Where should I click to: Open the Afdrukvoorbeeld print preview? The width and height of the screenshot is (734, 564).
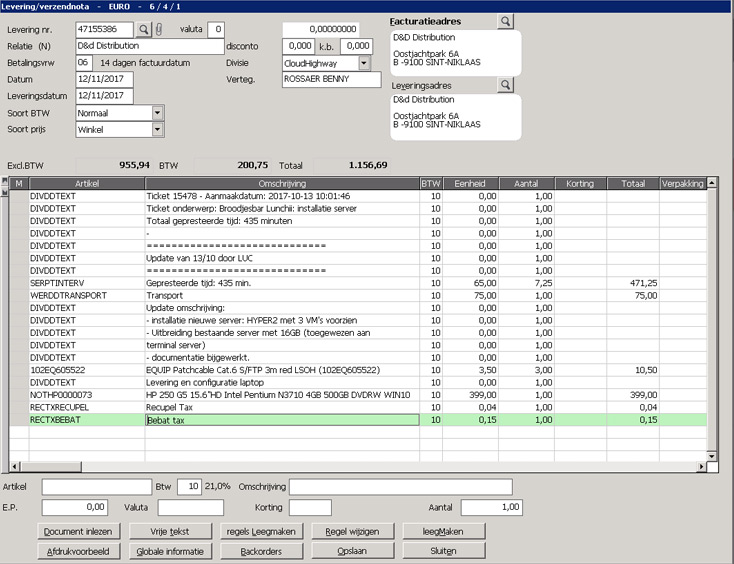pyautogui.click(x=79, y=551)
